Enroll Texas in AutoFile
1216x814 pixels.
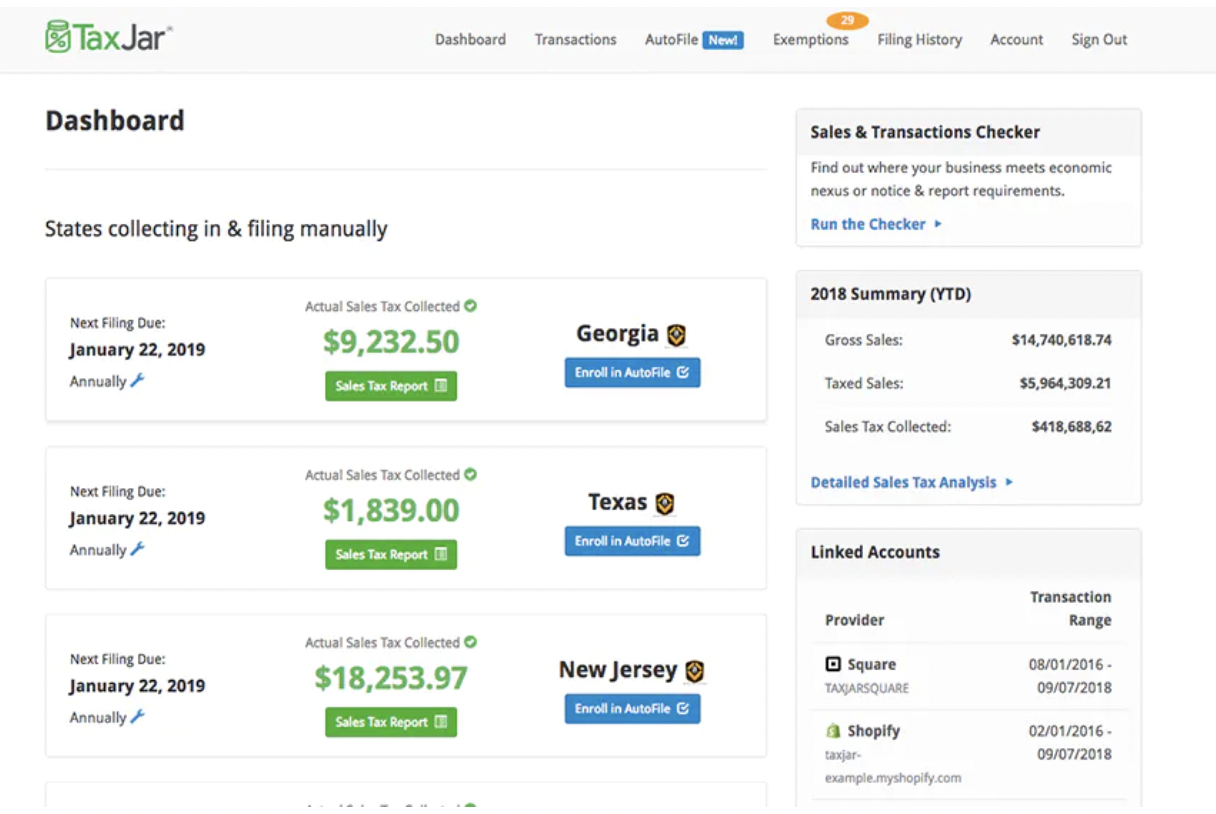(632, 541)
